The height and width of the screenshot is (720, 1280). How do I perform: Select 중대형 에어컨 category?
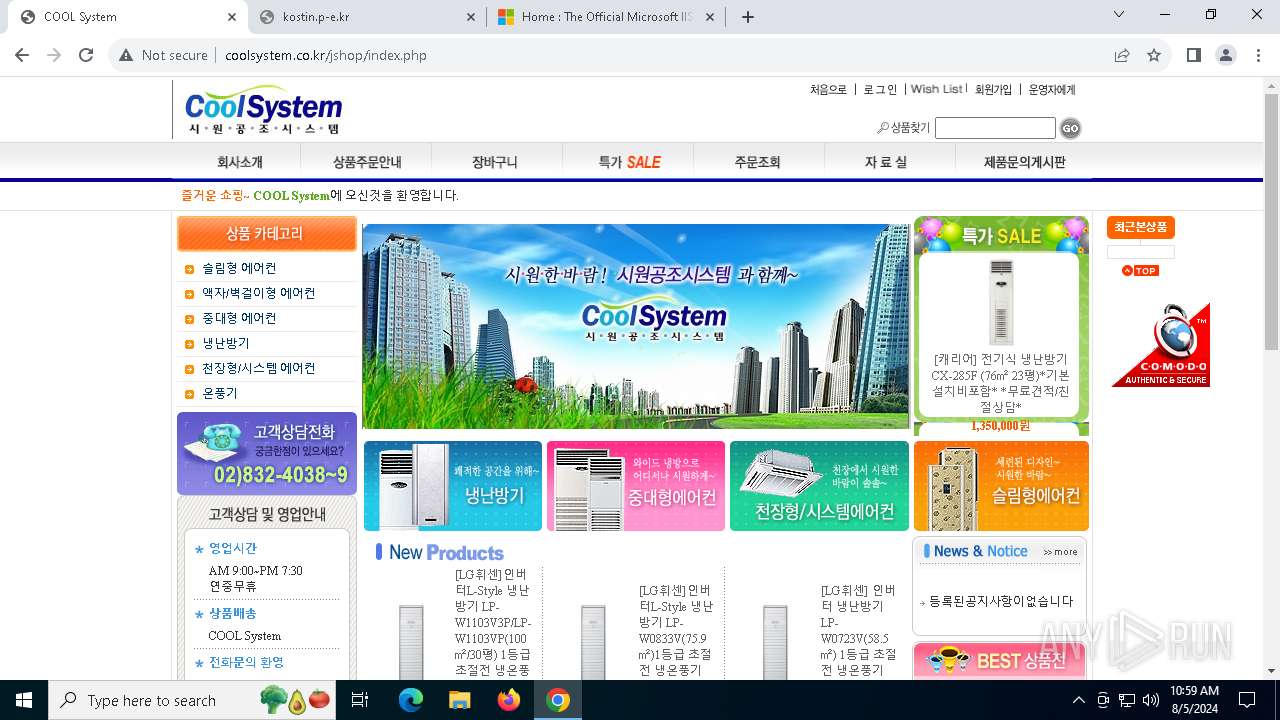(x=239, y=318)
